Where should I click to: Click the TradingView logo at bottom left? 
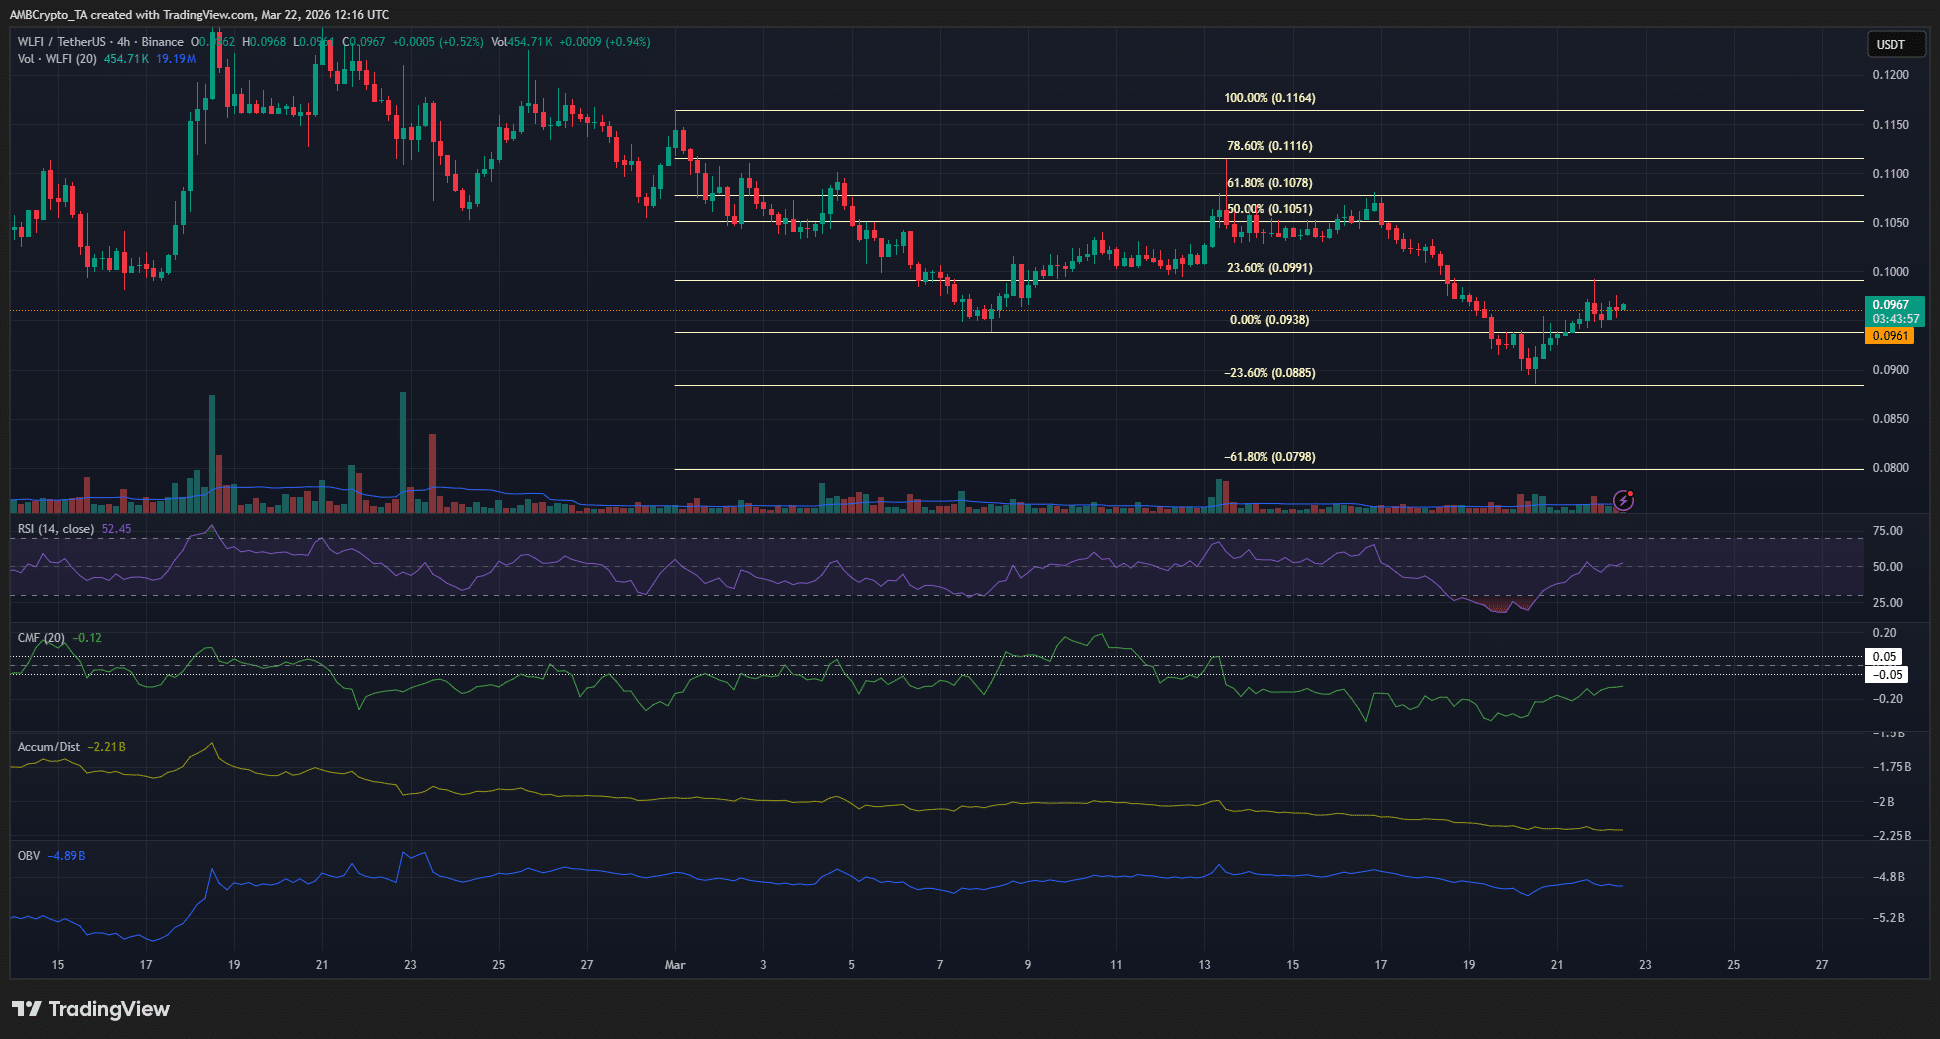pos(91,1009)
